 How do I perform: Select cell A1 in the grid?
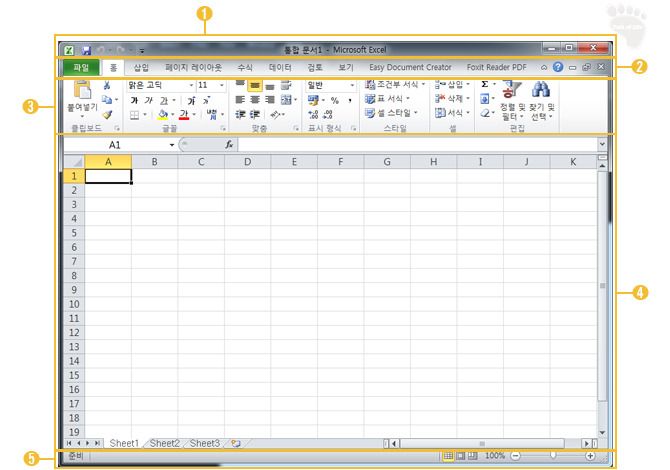109,176
